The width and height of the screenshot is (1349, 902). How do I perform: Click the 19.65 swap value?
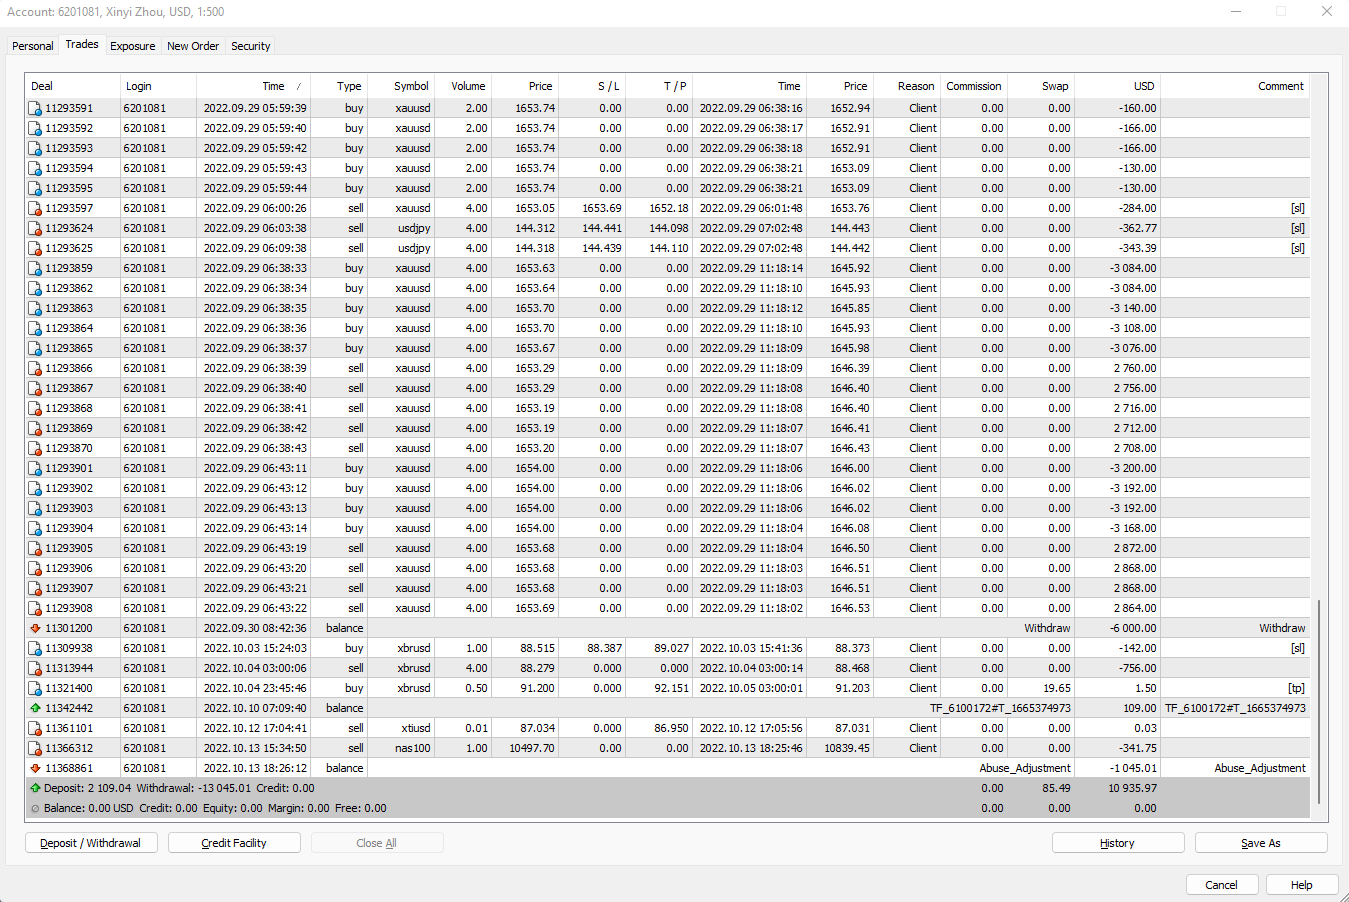(1056, 688)
